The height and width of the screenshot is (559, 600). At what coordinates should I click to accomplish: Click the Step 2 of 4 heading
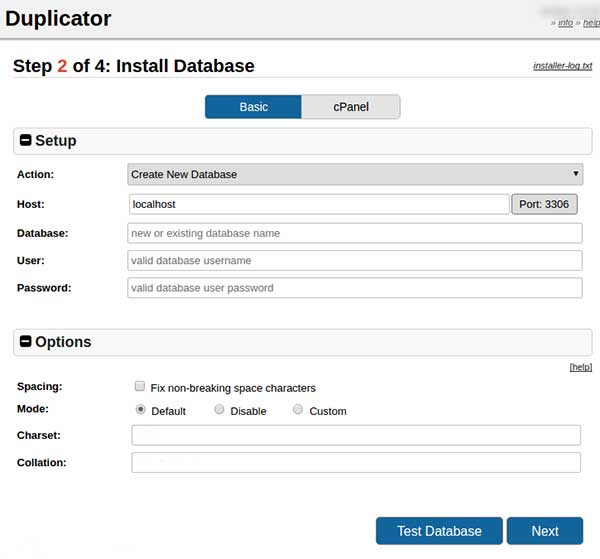(134, 66)
